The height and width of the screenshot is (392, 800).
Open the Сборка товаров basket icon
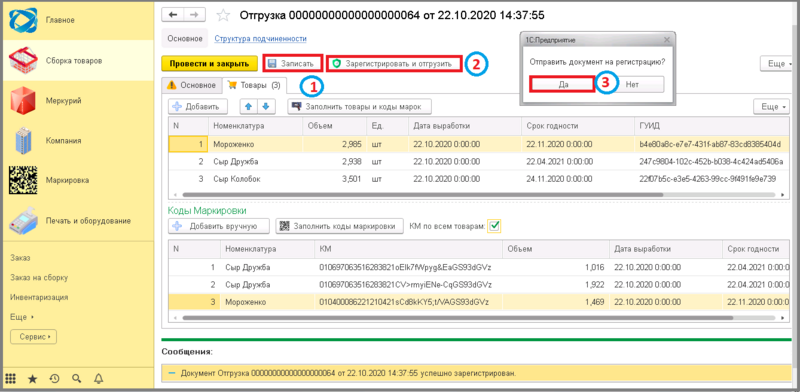tap(23, 60)
